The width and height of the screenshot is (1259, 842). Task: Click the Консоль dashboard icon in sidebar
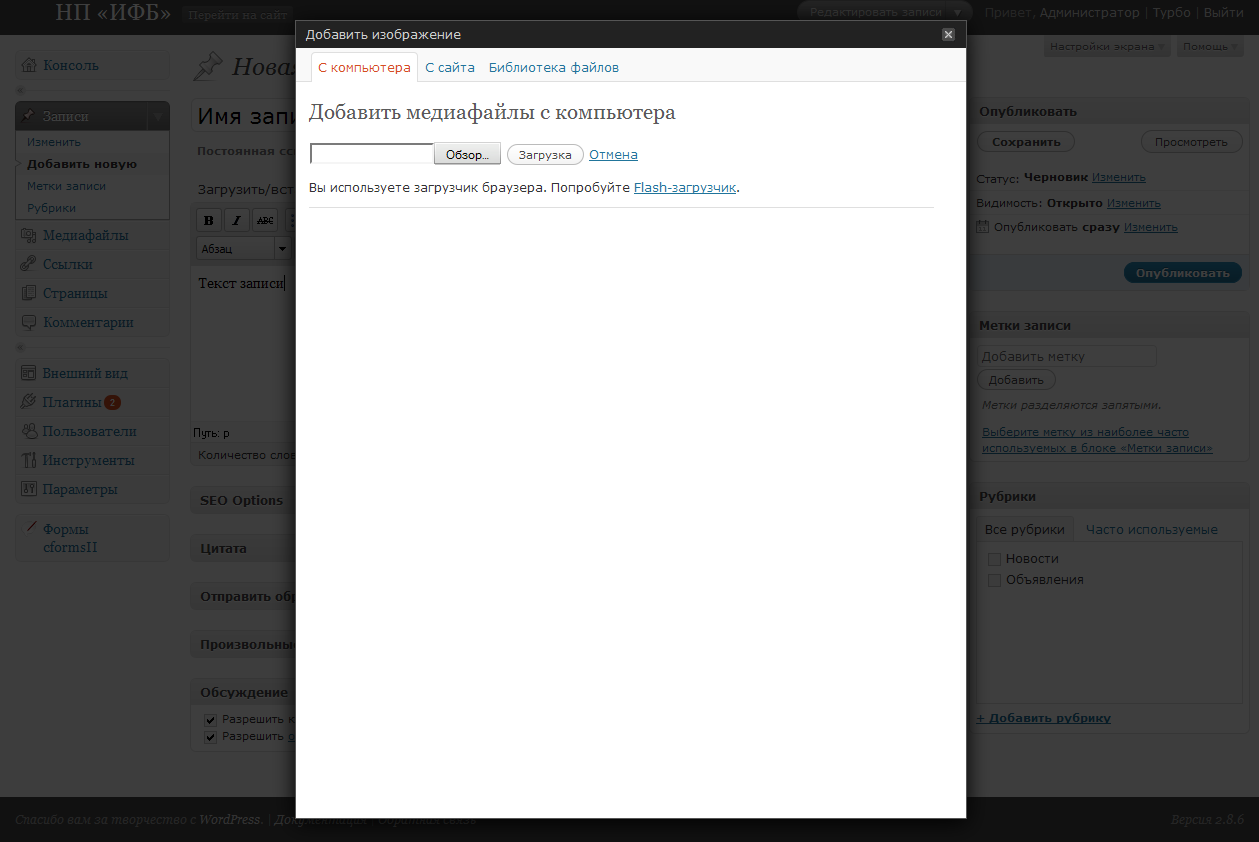click(x=28, y=66)
